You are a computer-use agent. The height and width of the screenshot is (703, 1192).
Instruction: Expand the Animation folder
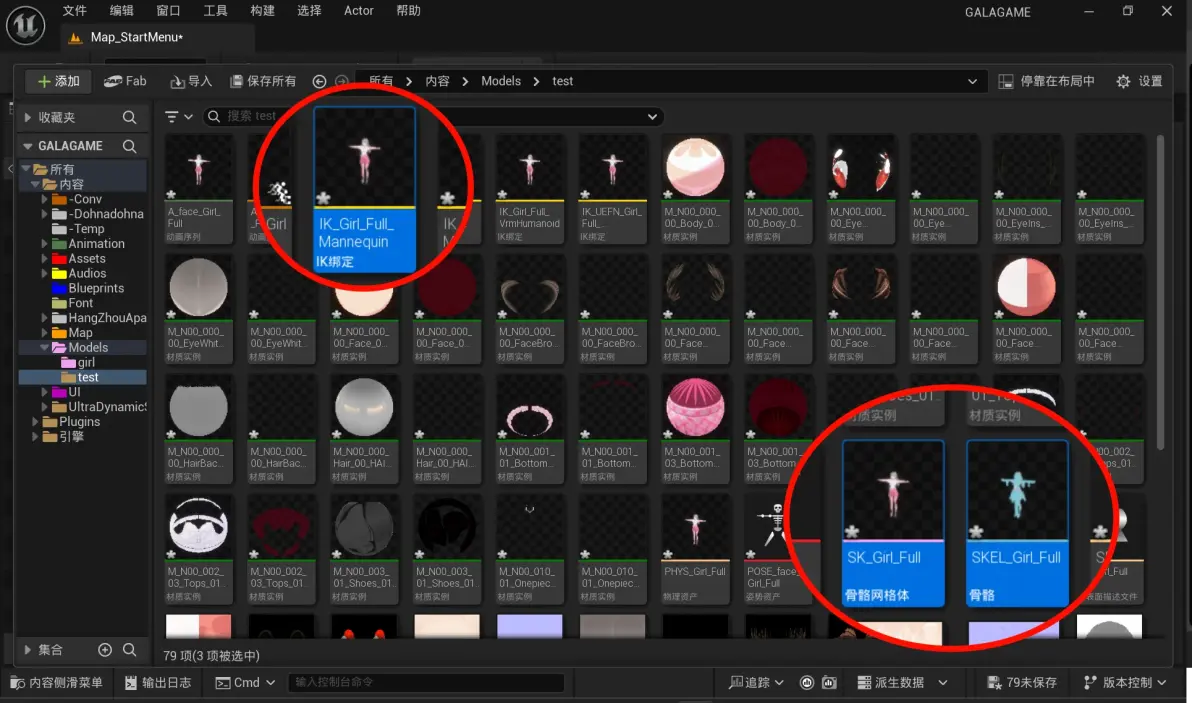44,244
